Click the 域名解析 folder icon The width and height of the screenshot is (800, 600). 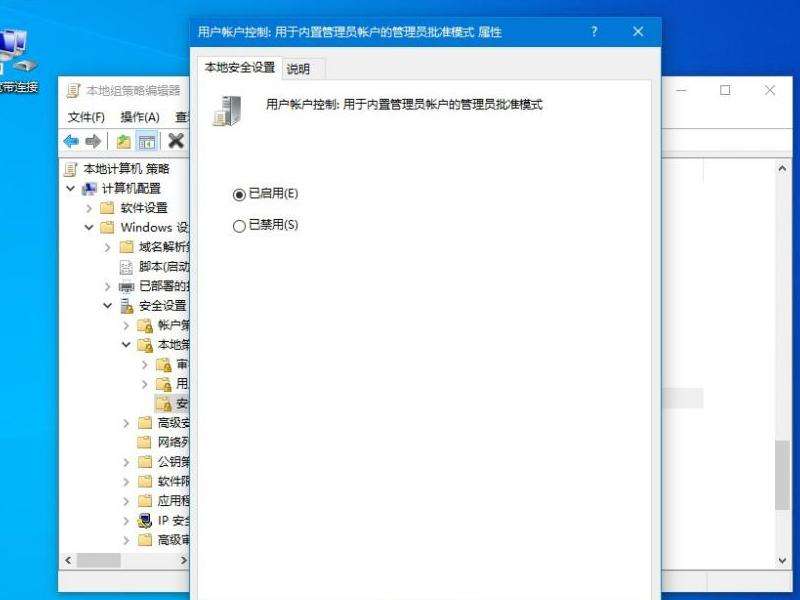click(126, 247)
